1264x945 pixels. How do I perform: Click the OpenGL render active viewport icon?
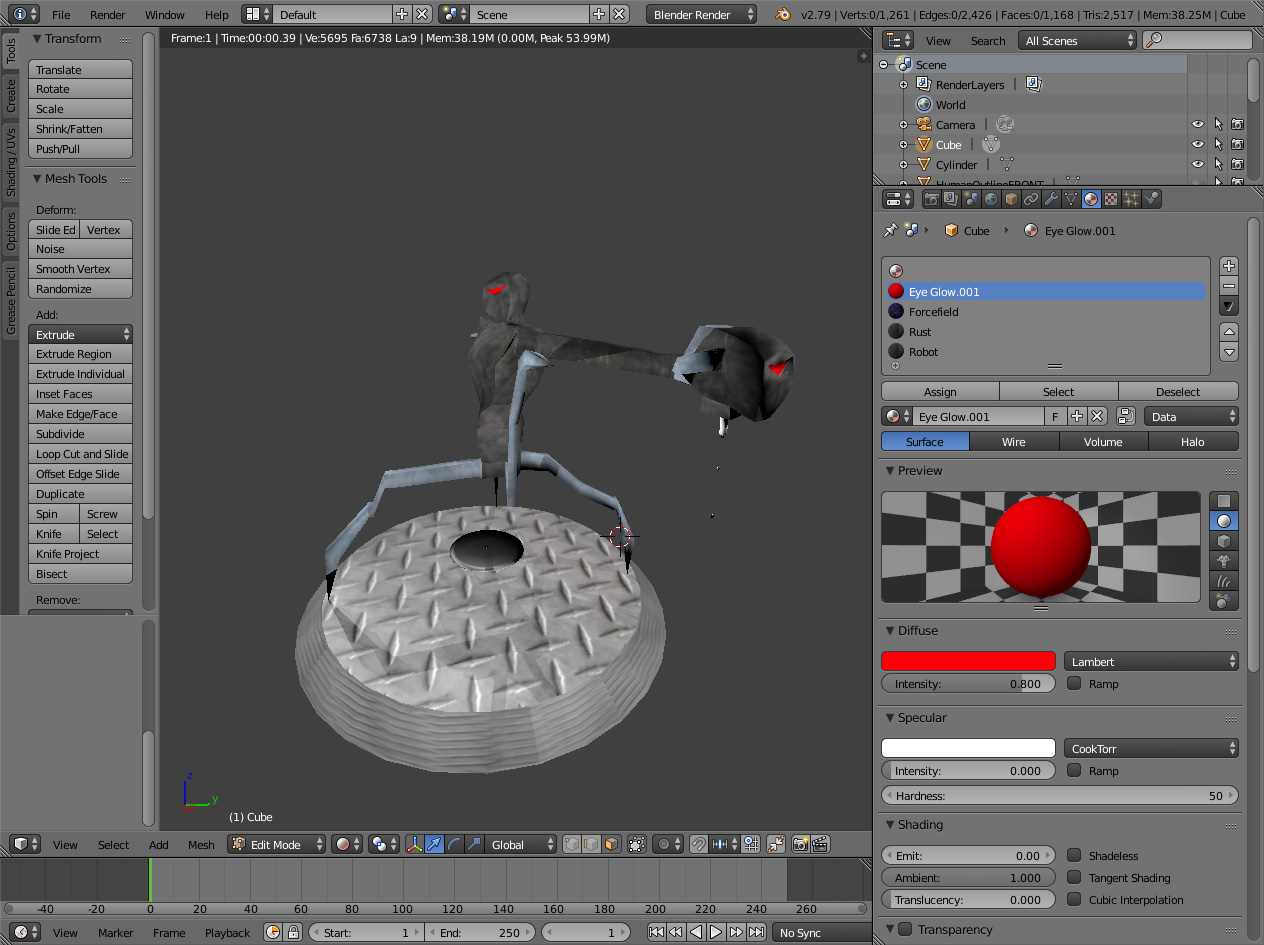click(x=800, y=844)
